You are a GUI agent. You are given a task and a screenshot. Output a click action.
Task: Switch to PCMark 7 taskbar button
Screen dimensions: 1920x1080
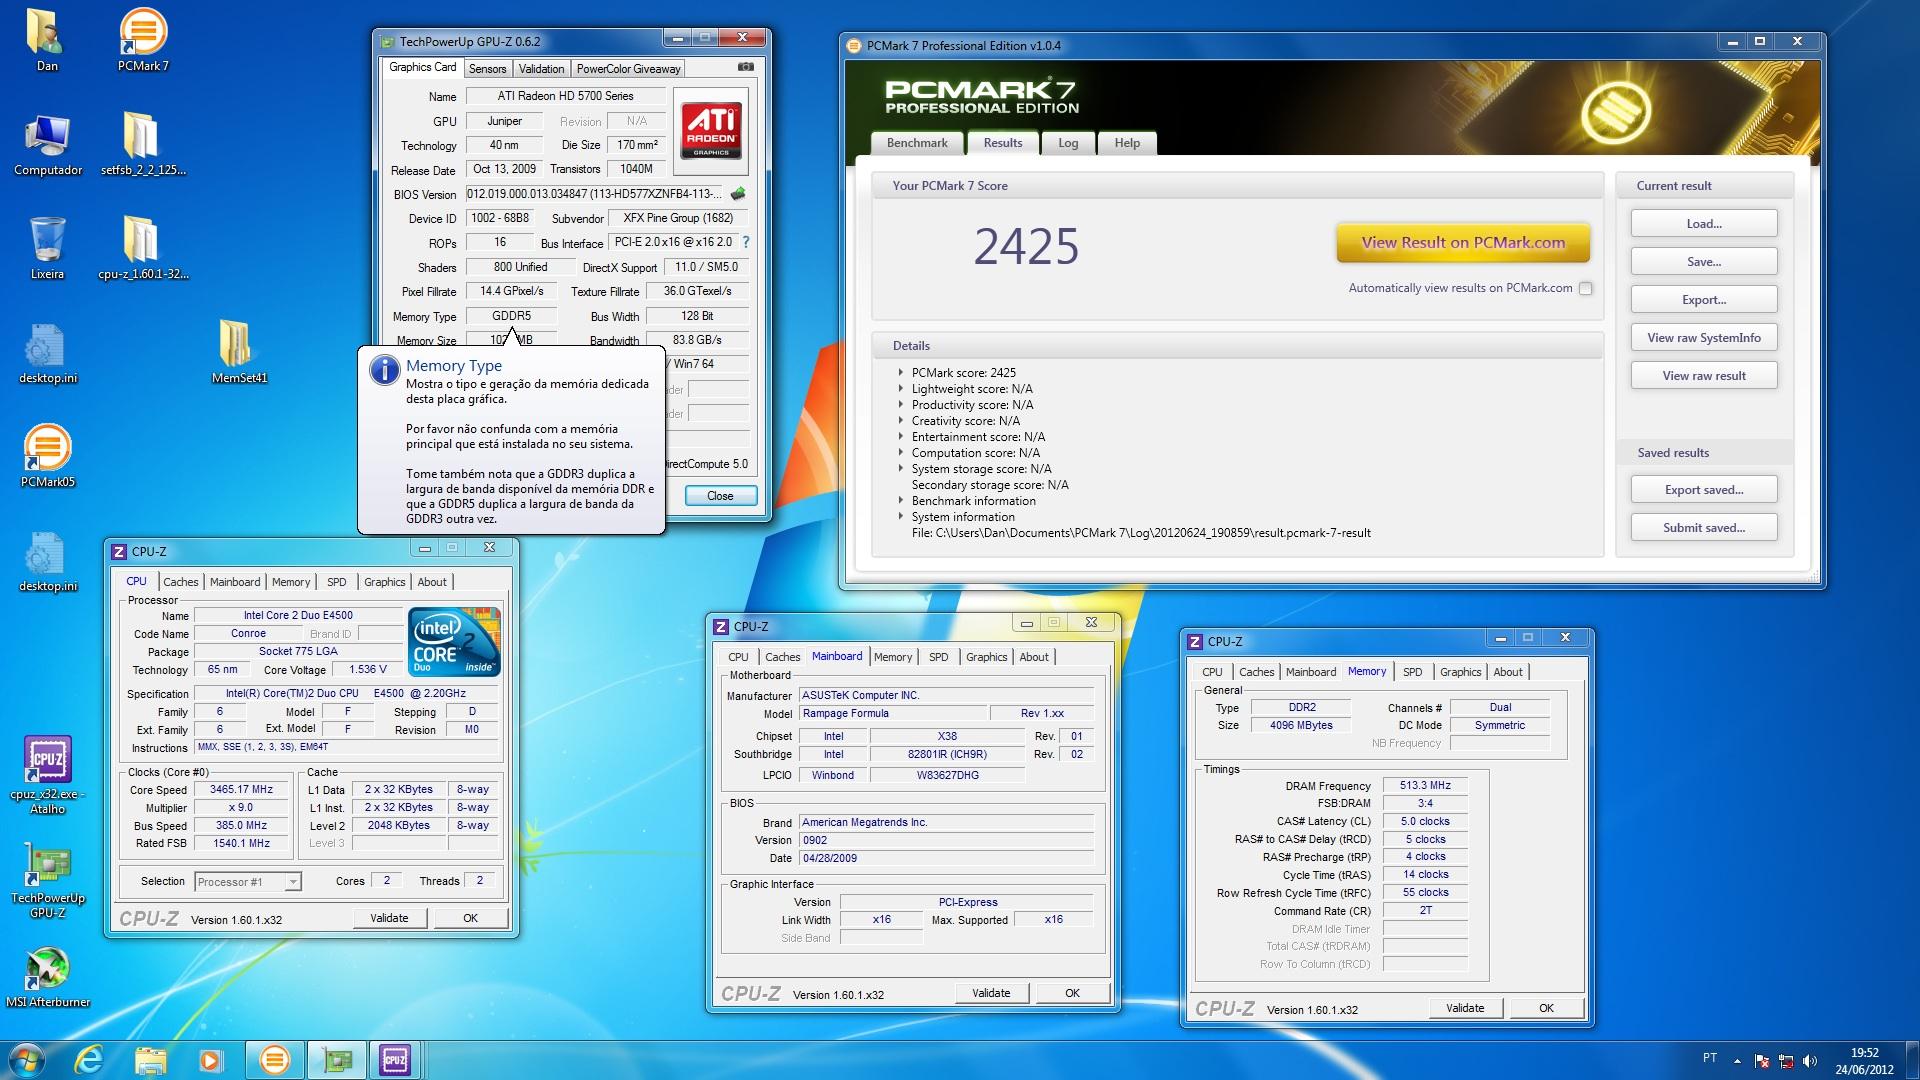274,1059
